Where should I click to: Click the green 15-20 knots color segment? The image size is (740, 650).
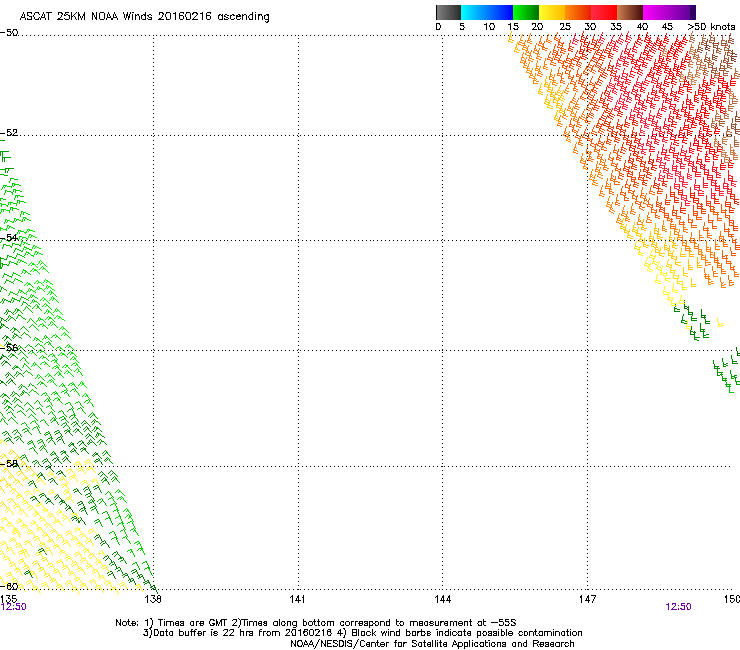point(526,12)
